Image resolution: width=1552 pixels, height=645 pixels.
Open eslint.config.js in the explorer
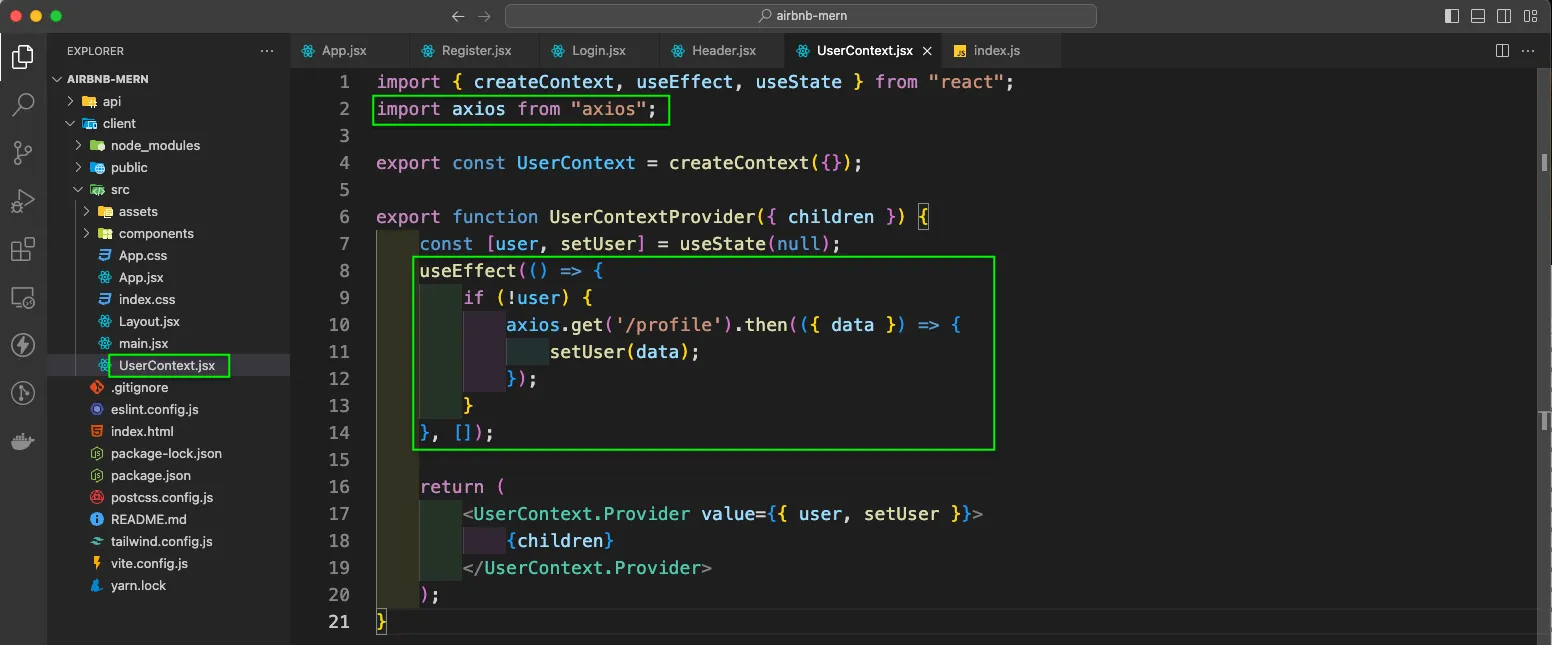click(169, 409)
